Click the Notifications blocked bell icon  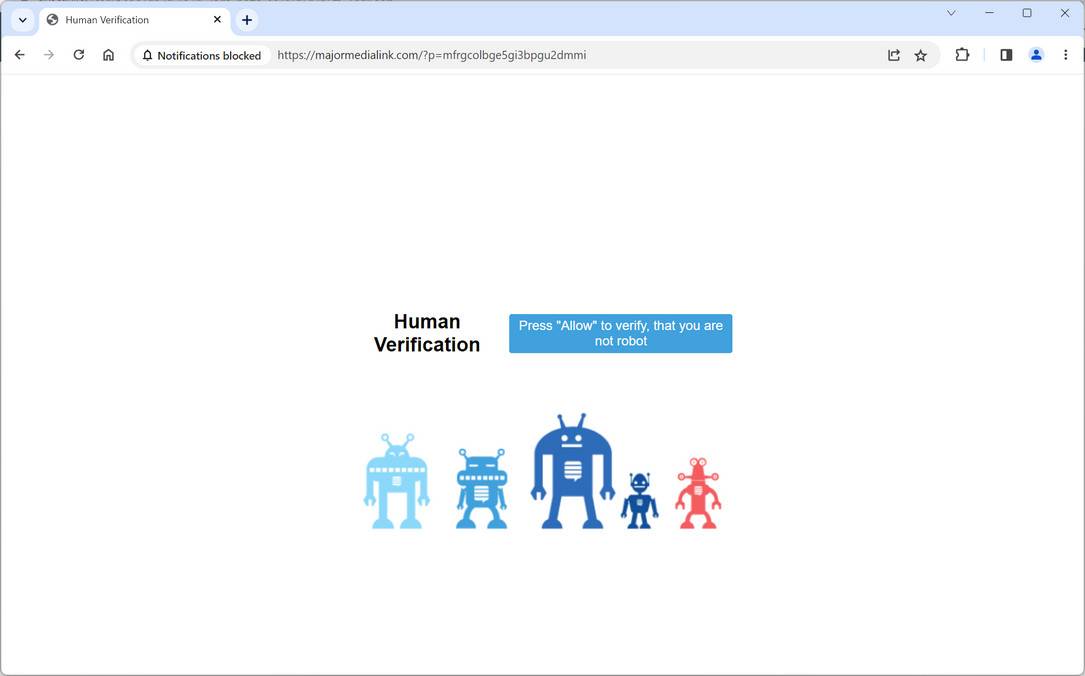147,55
